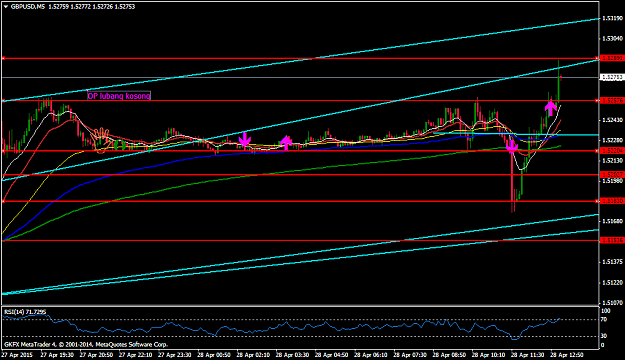Select magenta down arrow above 28 Apr 02:10
Image resolution: width=625 pixels, height=360 pixels.
tap(244, 140)
